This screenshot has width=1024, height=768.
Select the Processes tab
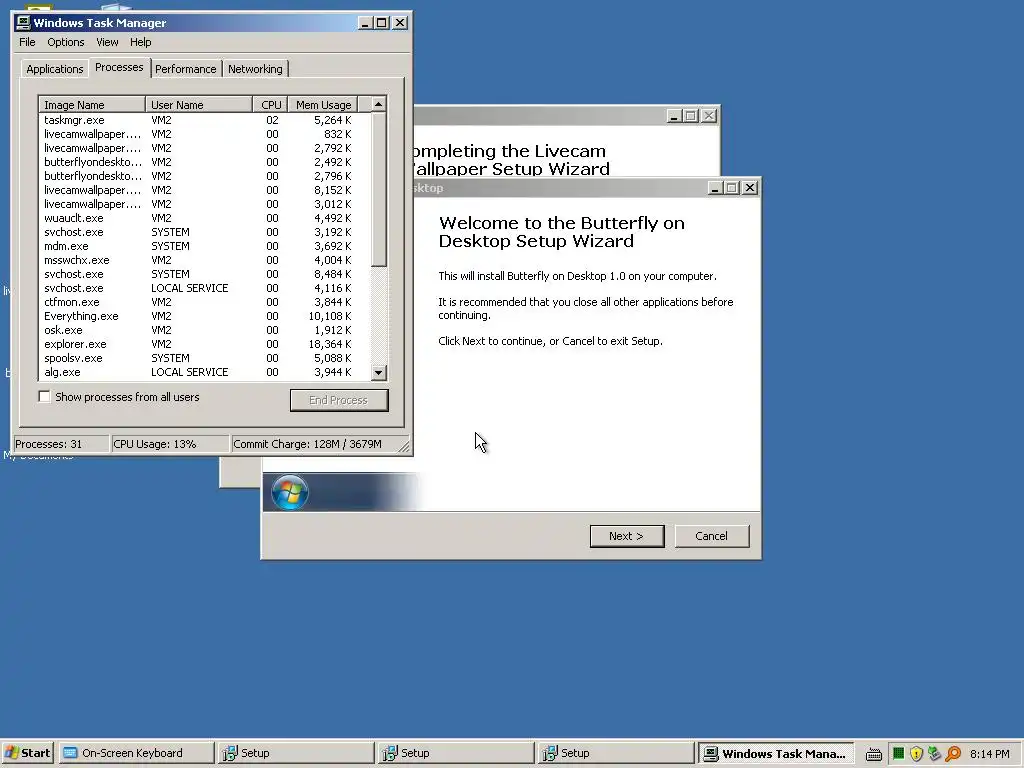(x=119, y=67)
